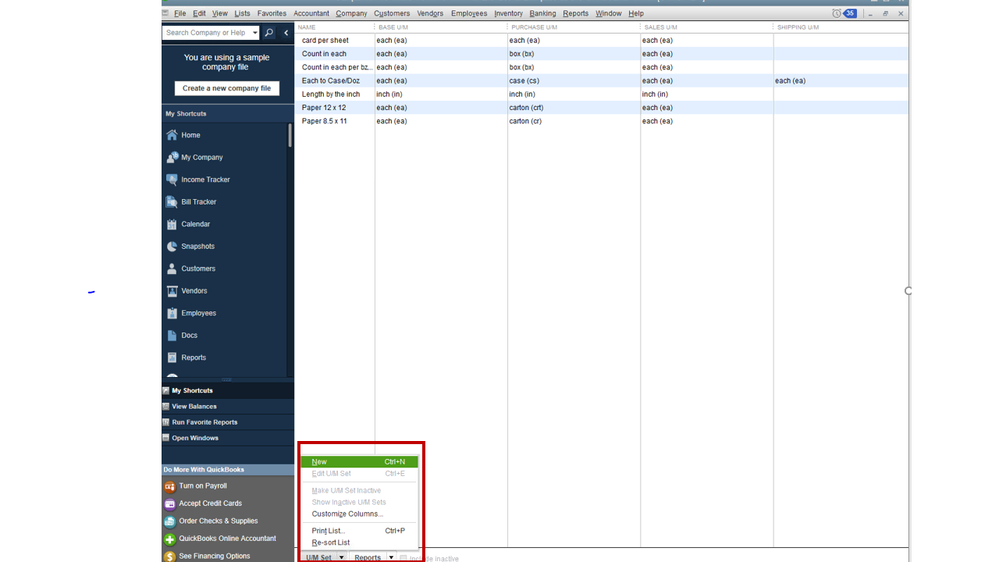The width and height of the screenshot is (999, 562).
Task: Click 'case (cs)' purchase unit cell
Action: [524, 81]
